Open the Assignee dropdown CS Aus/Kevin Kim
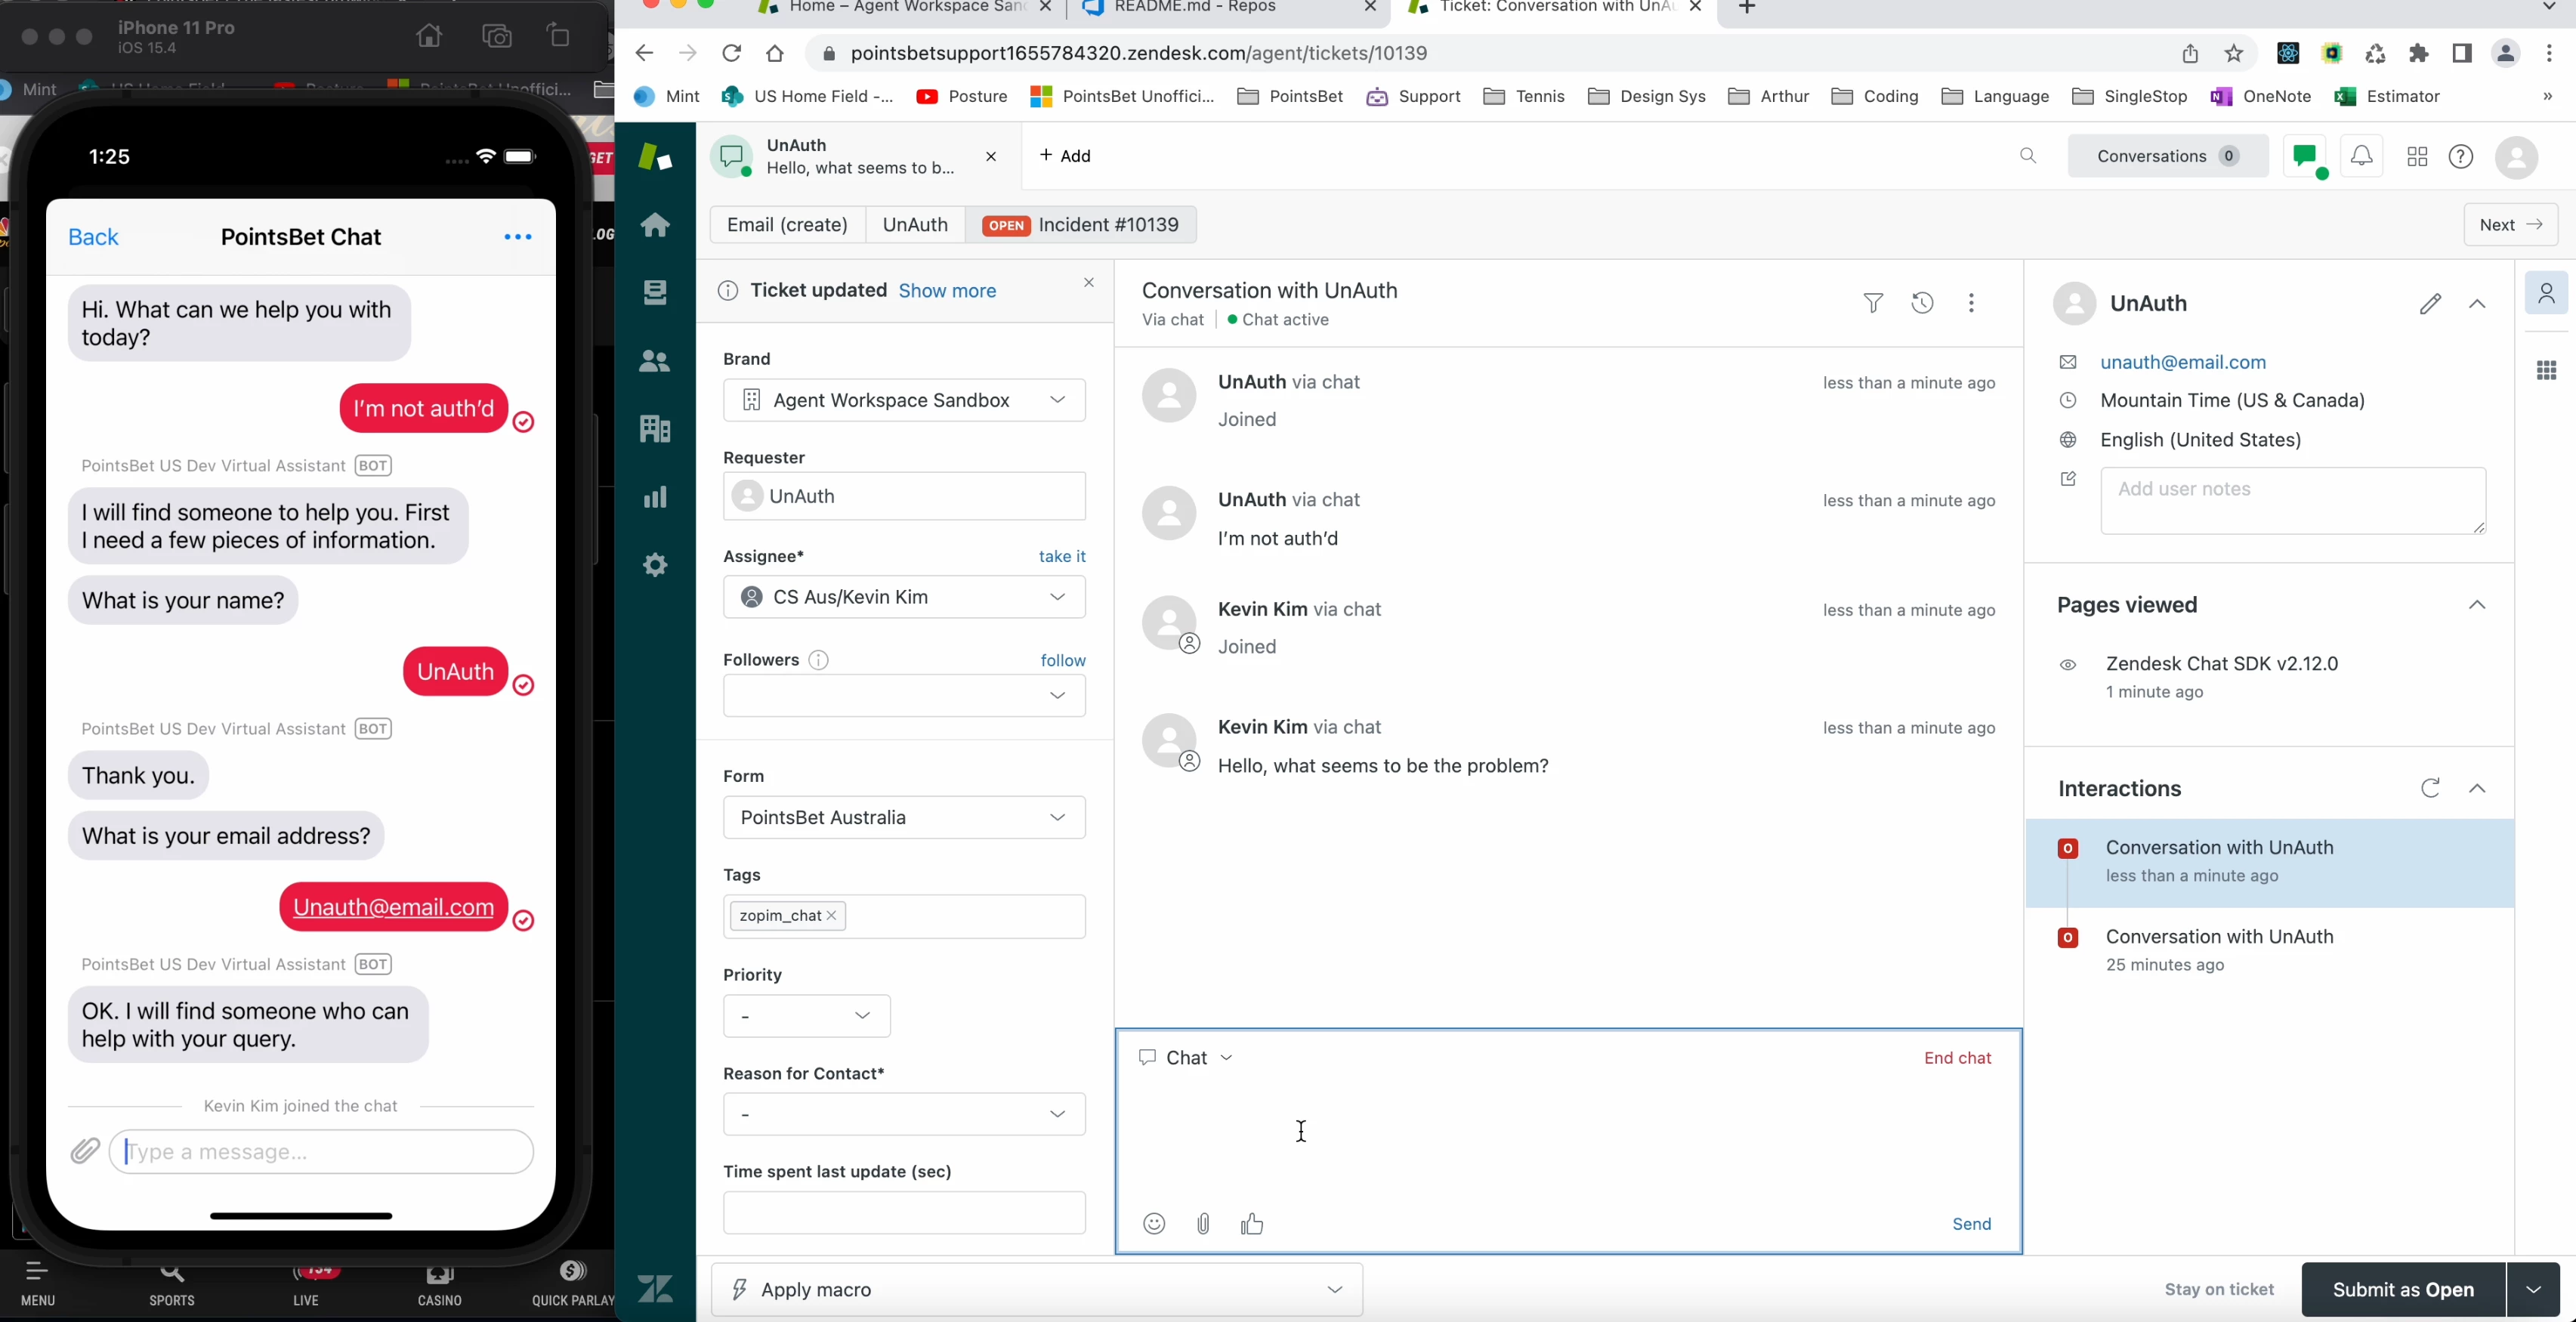 click(904, 597)
